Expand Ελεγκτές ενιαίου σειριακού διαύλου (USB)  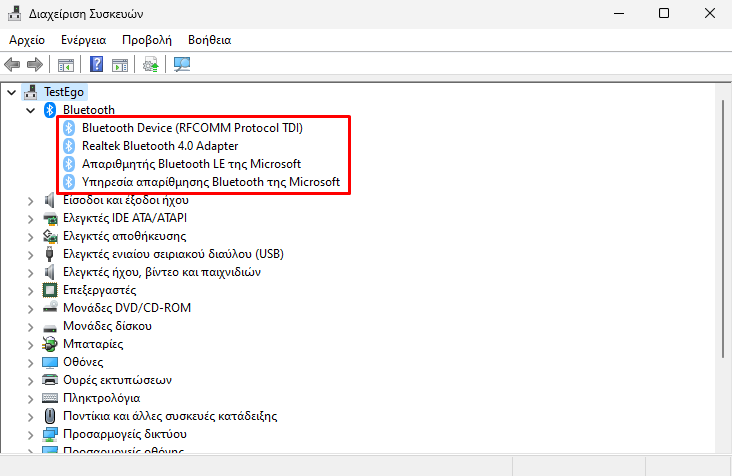30,255
